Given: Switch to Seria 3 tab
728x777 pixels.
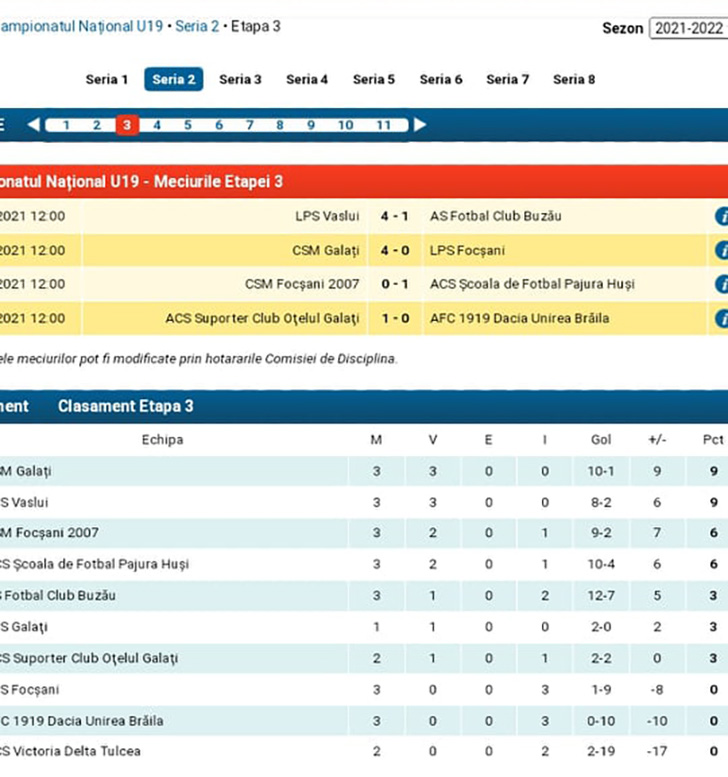Looking at the screenshot, I should [240, 79].
